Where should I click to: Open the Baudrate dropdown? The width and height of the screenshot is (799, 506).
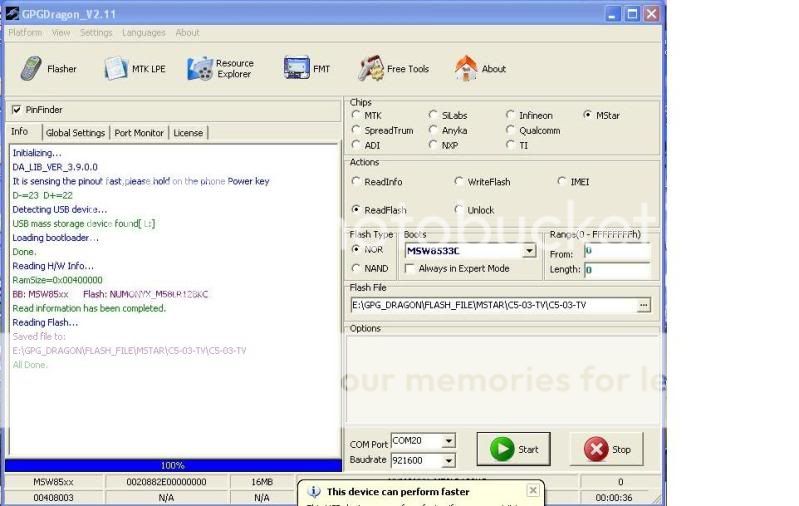point(448,461)
